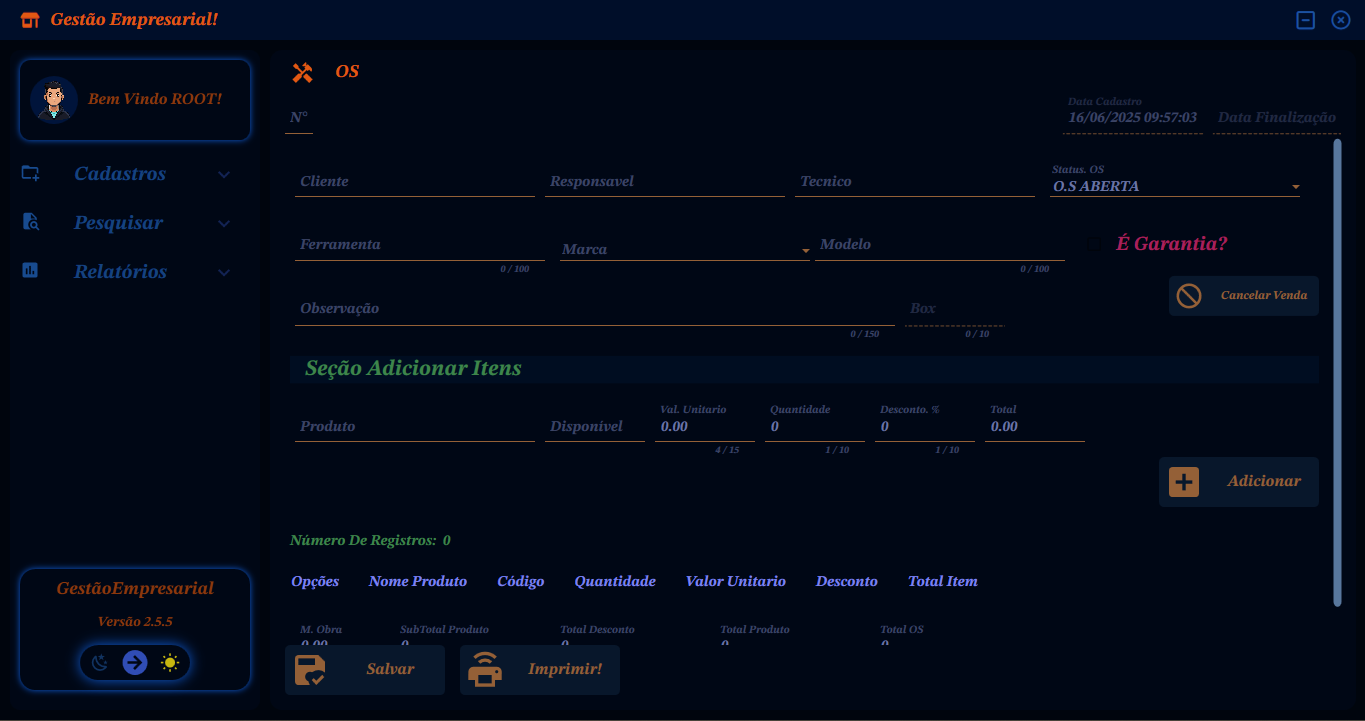Click the Cadastros folder icon
Screen dimensions: 1365x721
point(31,173)
